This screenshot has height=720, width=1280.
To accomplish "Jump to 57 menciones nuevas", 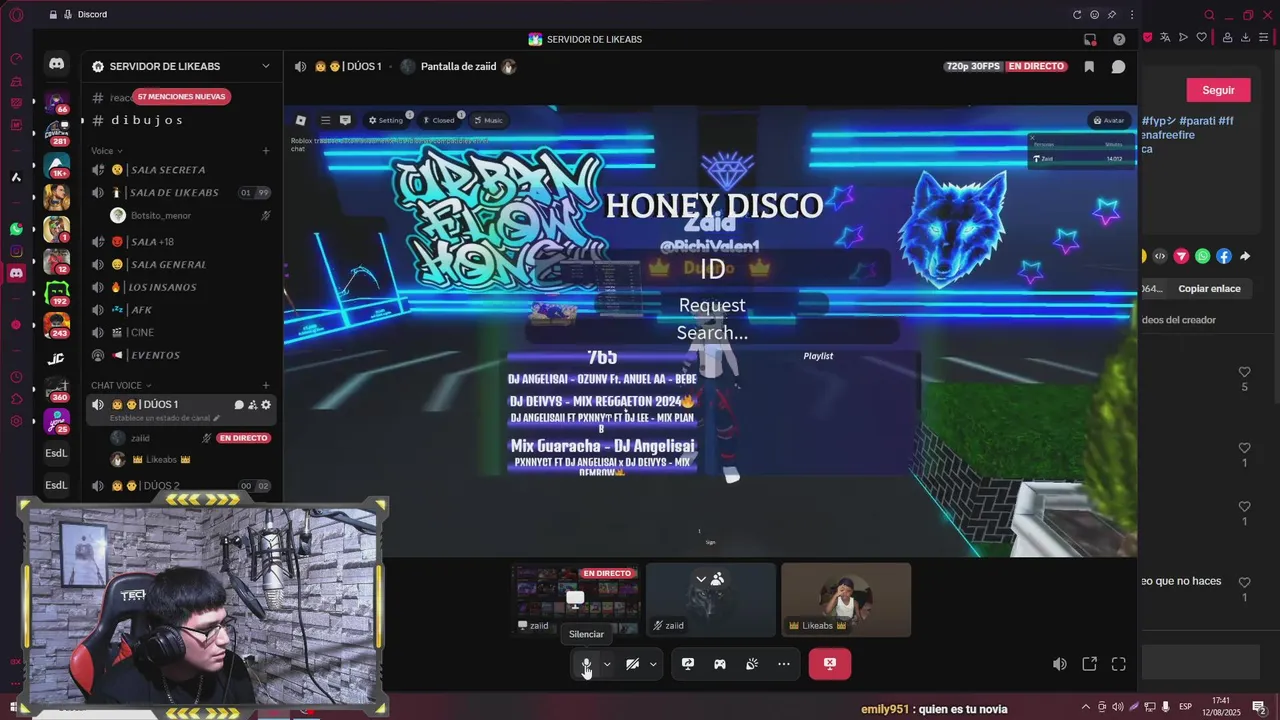I will tap(182, 97).
